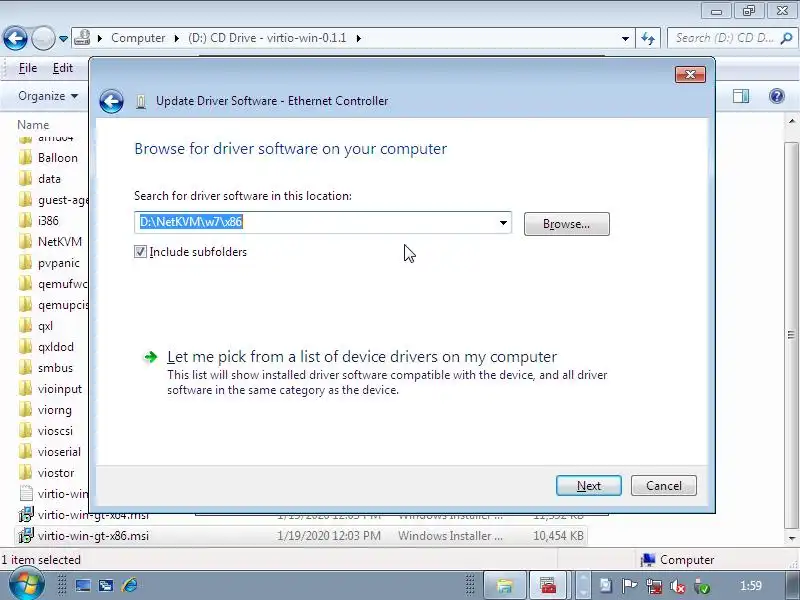
Task: Click the Action Center flag tray icon
Action: pos(629,586)
